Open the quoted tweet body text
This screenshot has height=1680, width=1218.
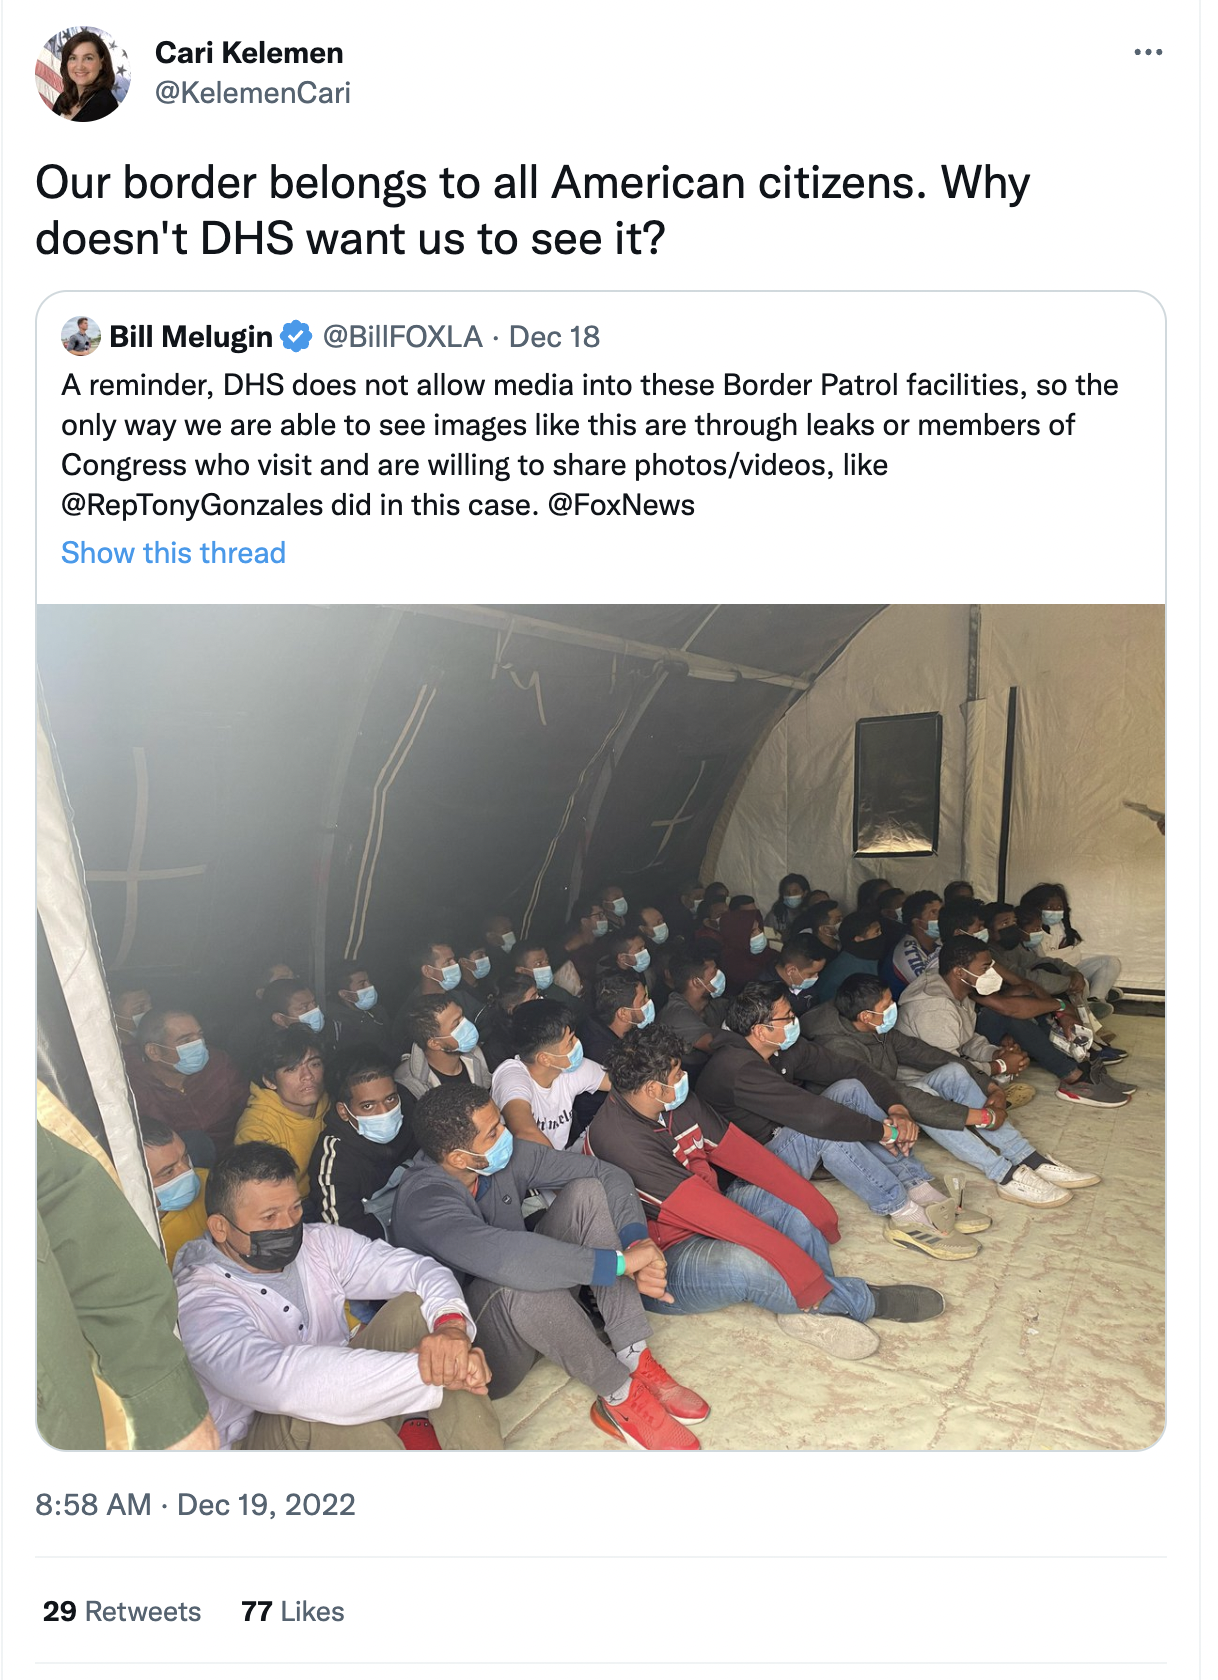(590, 445)
